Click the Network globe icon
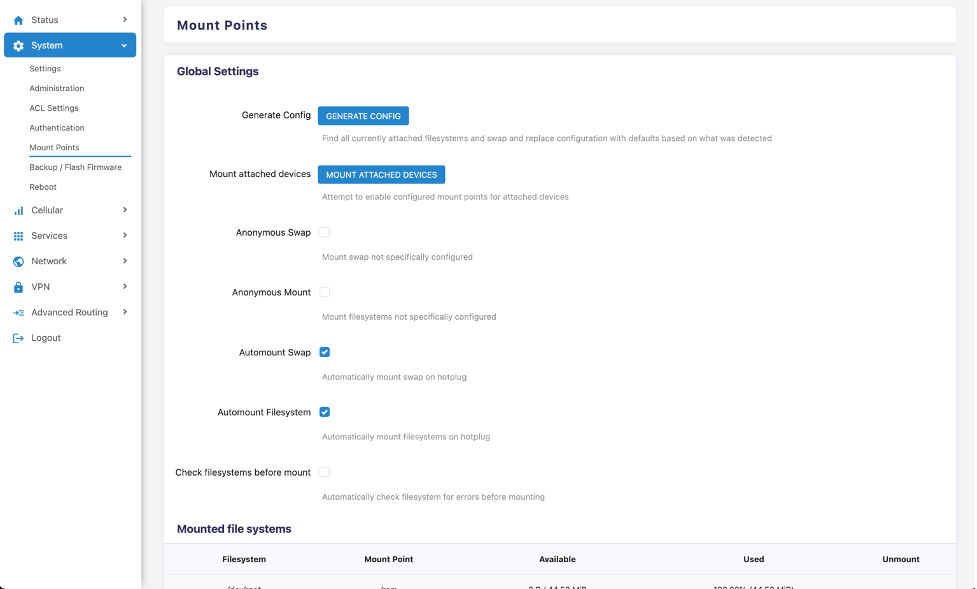The image size is (977, 589). [18, 262]
